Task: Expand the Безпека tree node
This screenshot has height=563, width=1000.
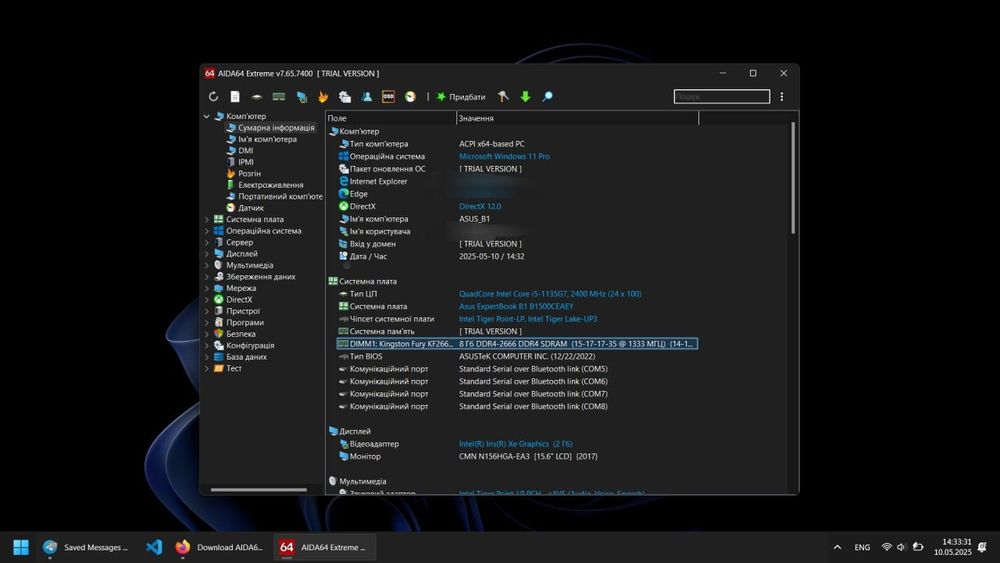Action: [x=207, y=334]
